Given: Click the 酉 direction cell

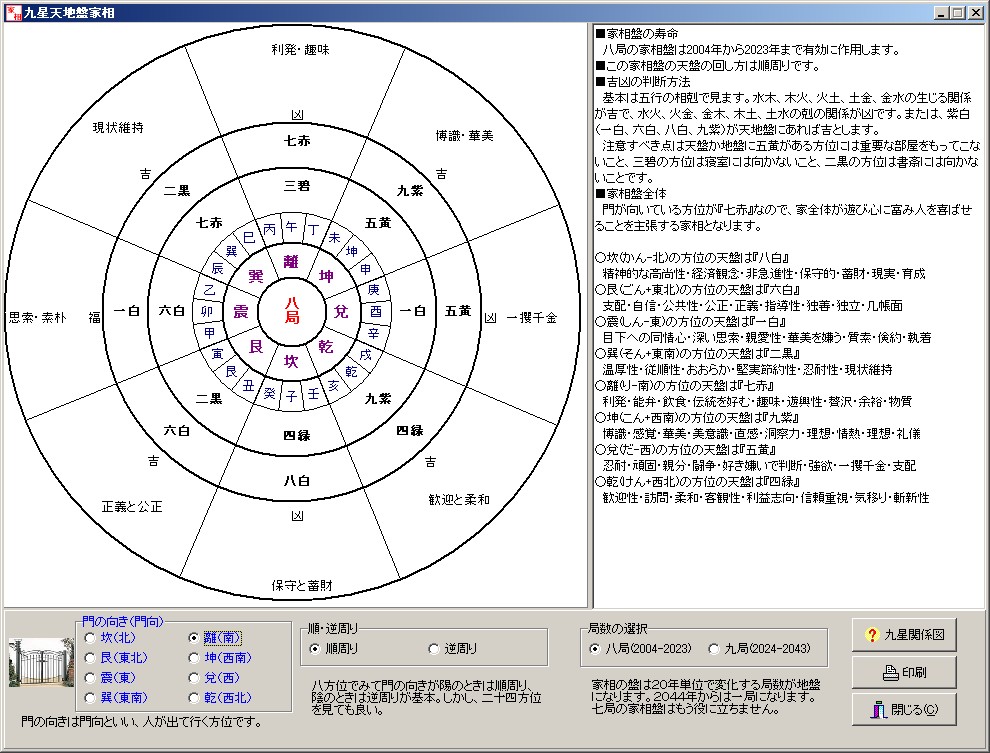Looking at the screenshot, I should pos(376,311).
